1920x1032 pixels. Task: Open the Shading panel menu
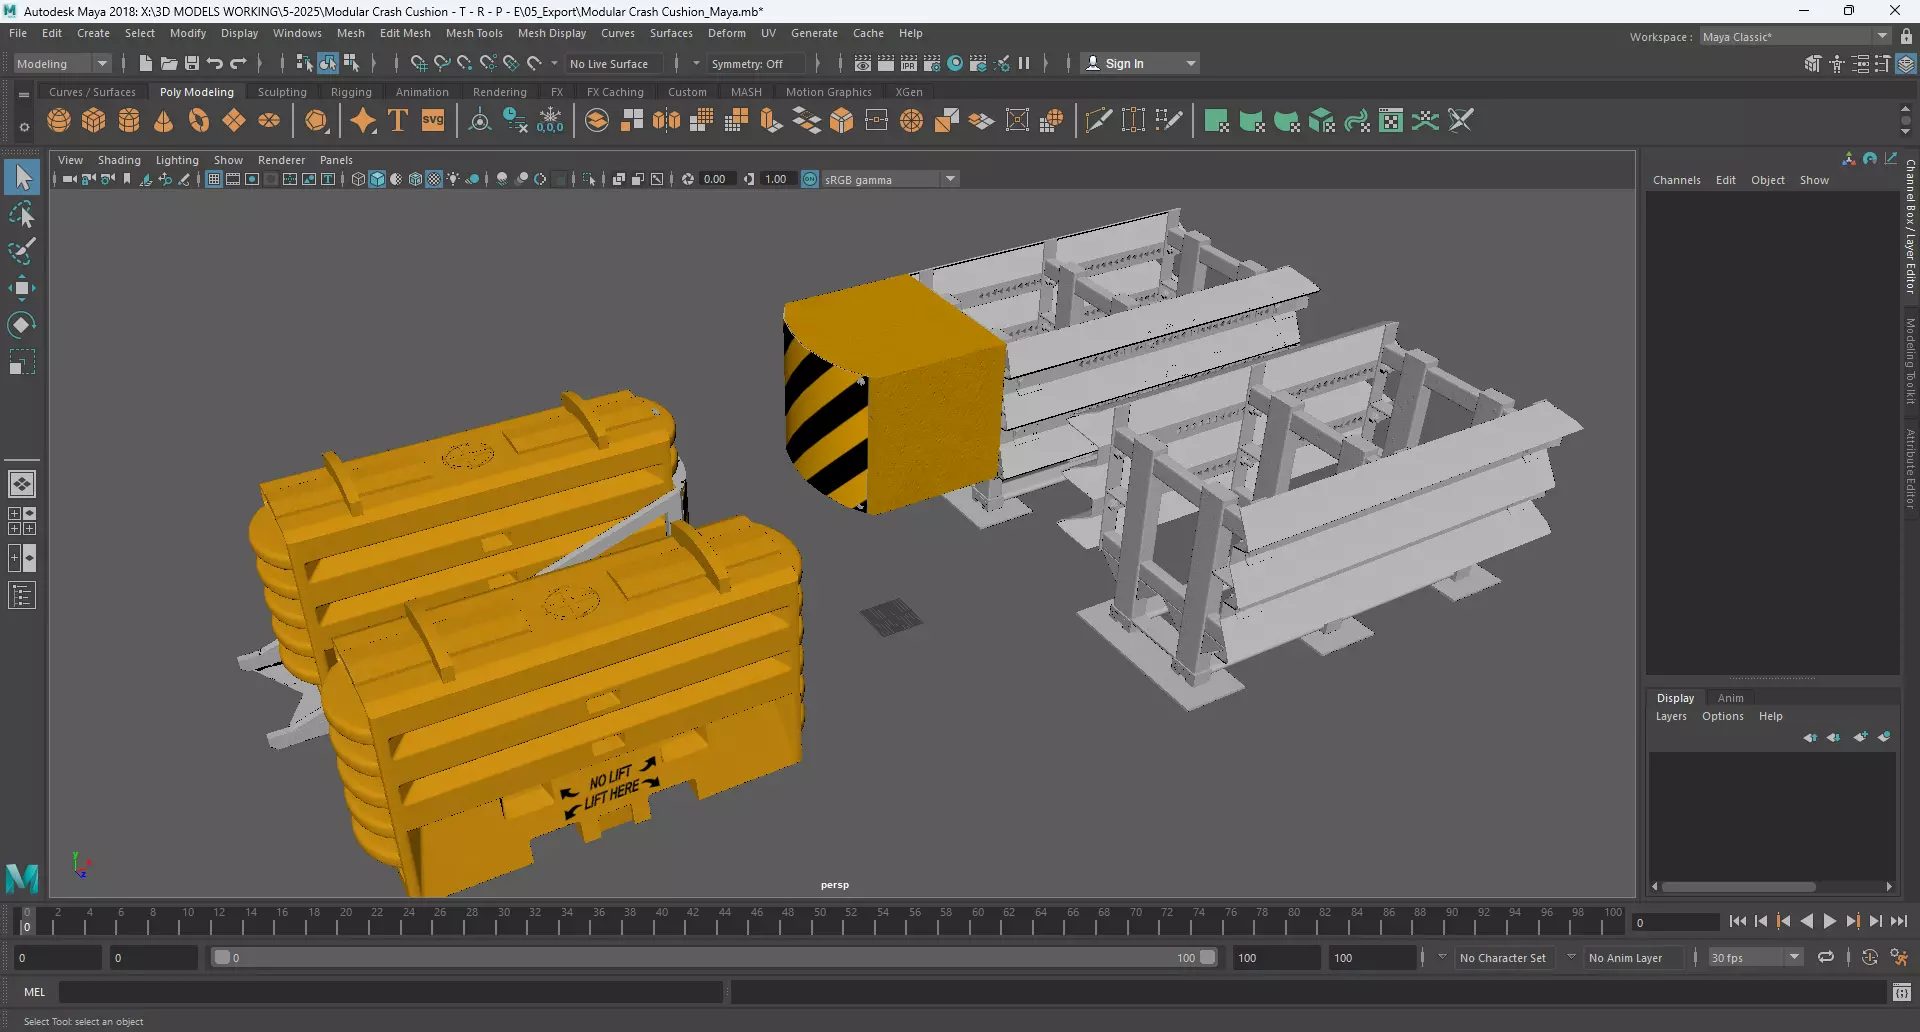point(119,160)
